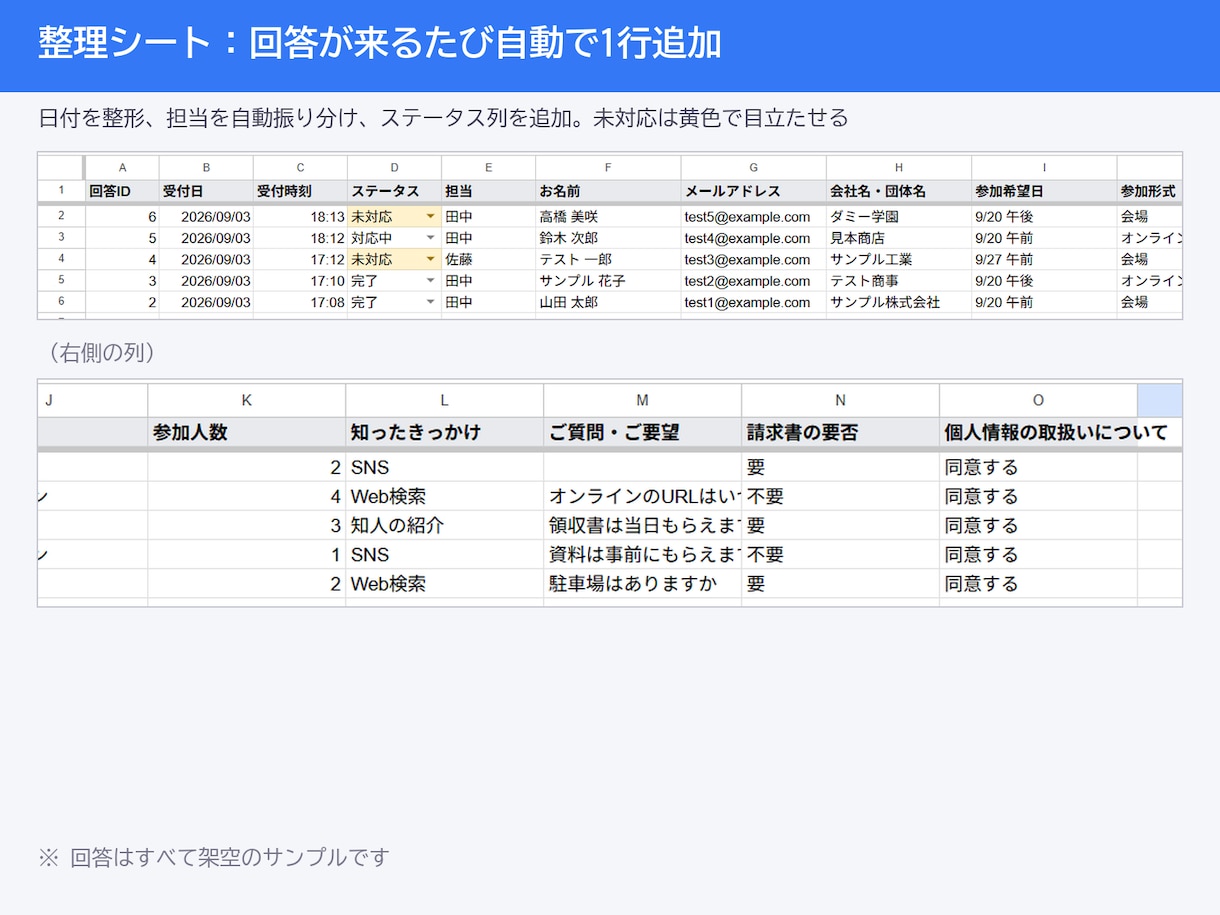Viewport: 1220px width, 915px height.
Task: Click the 知人の紹介 cell
Action: tap(444, 525)
